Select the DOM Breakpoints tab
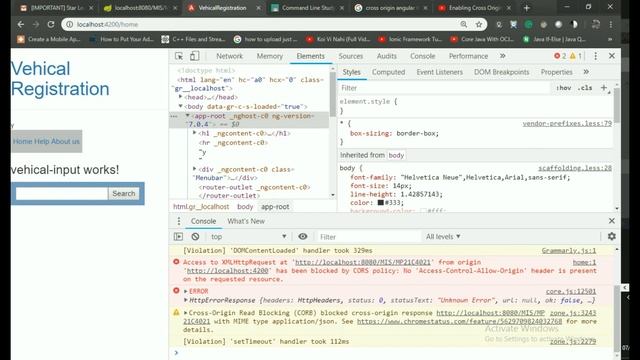640x360 pixels. pyautogui.click(x=501, y=72)
